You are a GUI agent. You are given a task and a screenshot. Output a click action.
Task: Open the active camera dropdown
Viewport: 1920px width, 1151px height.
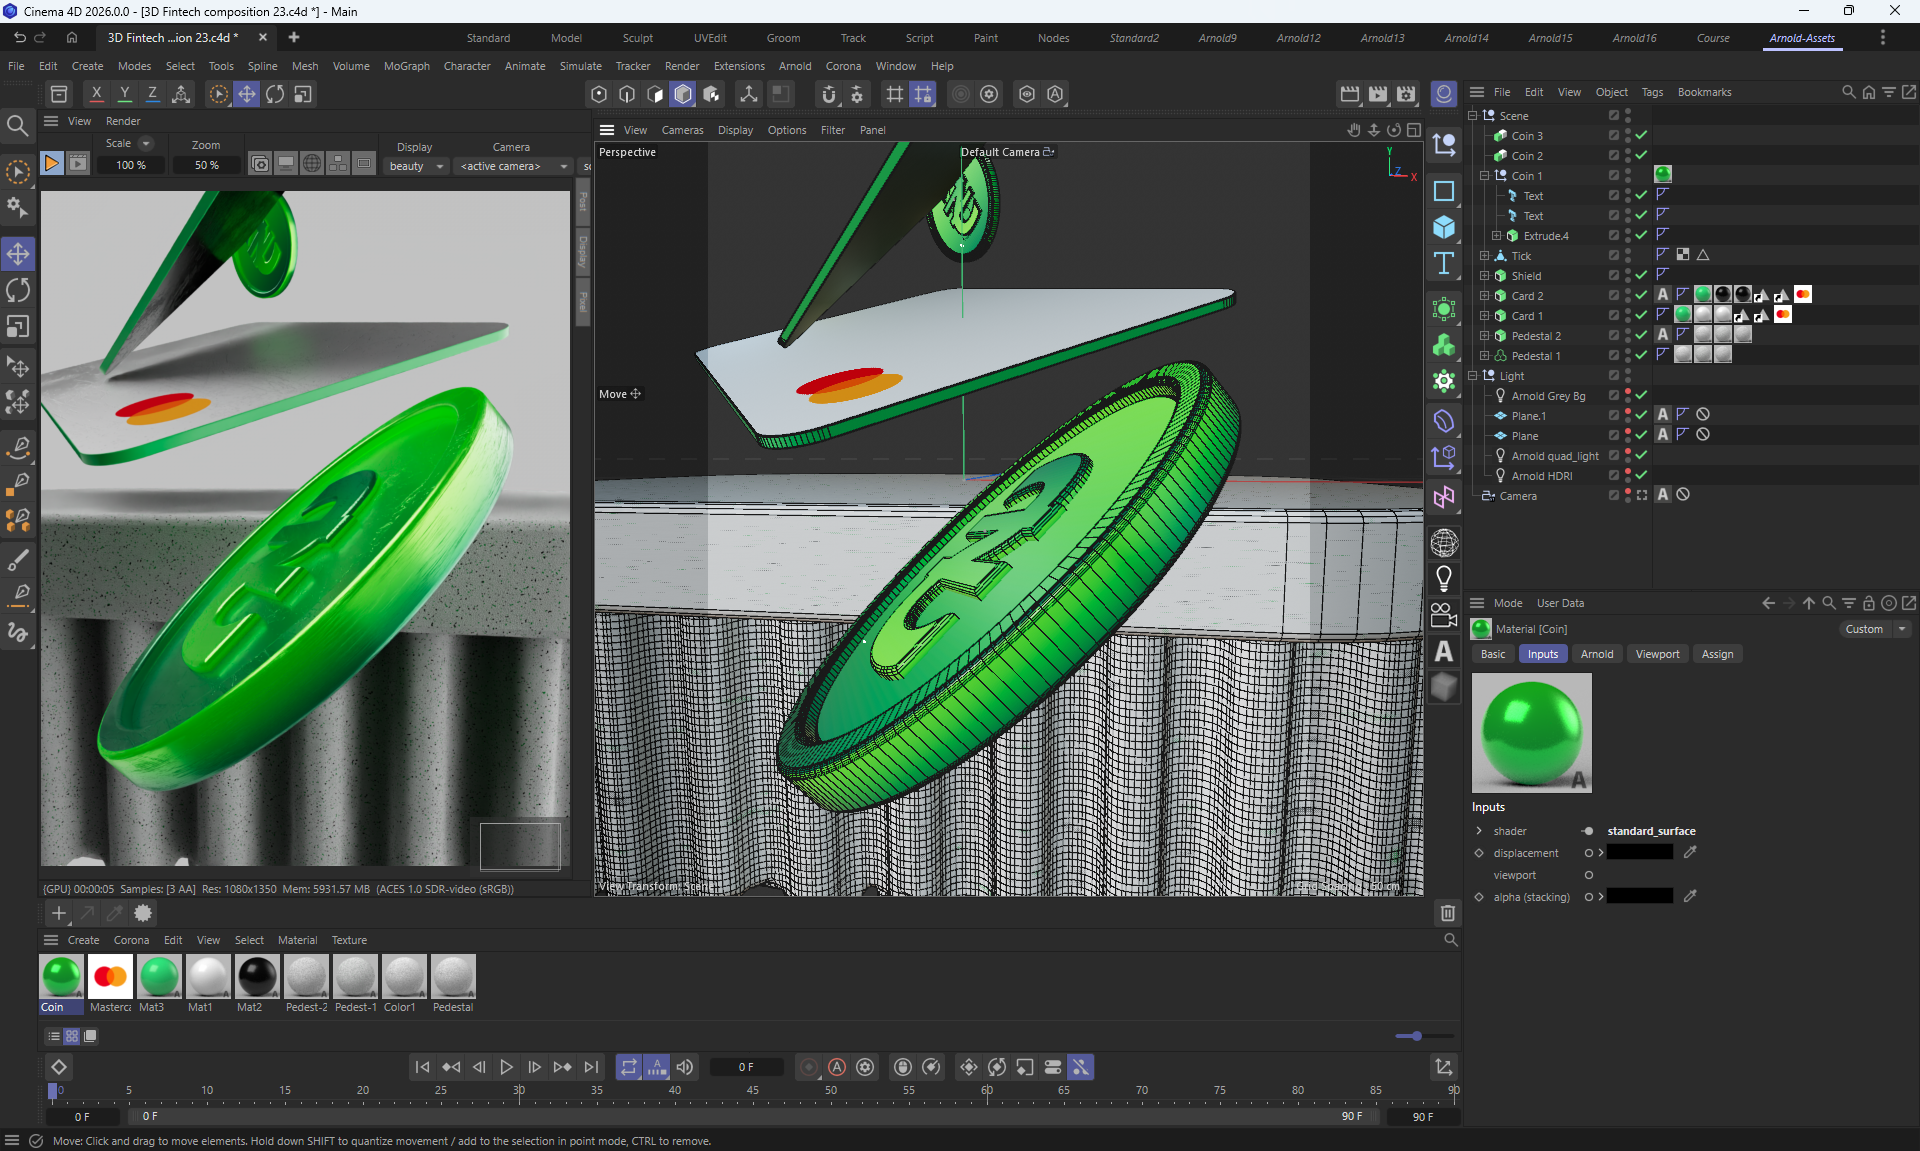[x=513, y=166]
